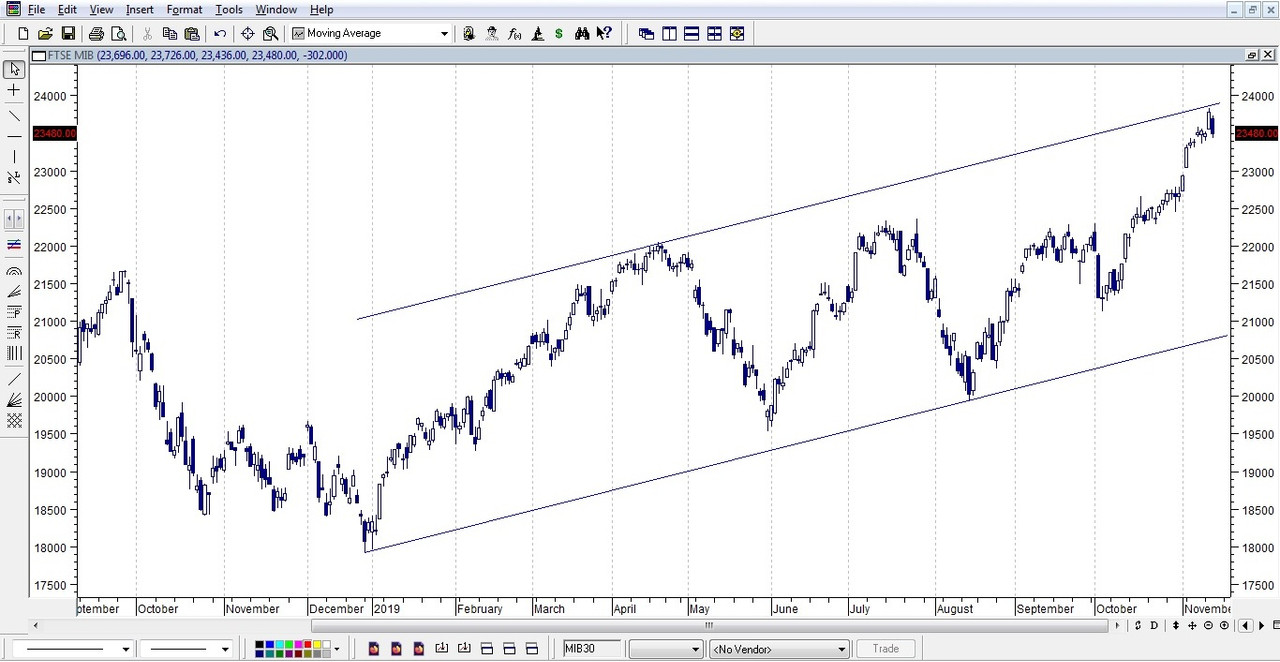Open the Indicator Builder f(x) icon
Image resolution: width=1280 pixels, height=662 pixels.
pos(514,33)
